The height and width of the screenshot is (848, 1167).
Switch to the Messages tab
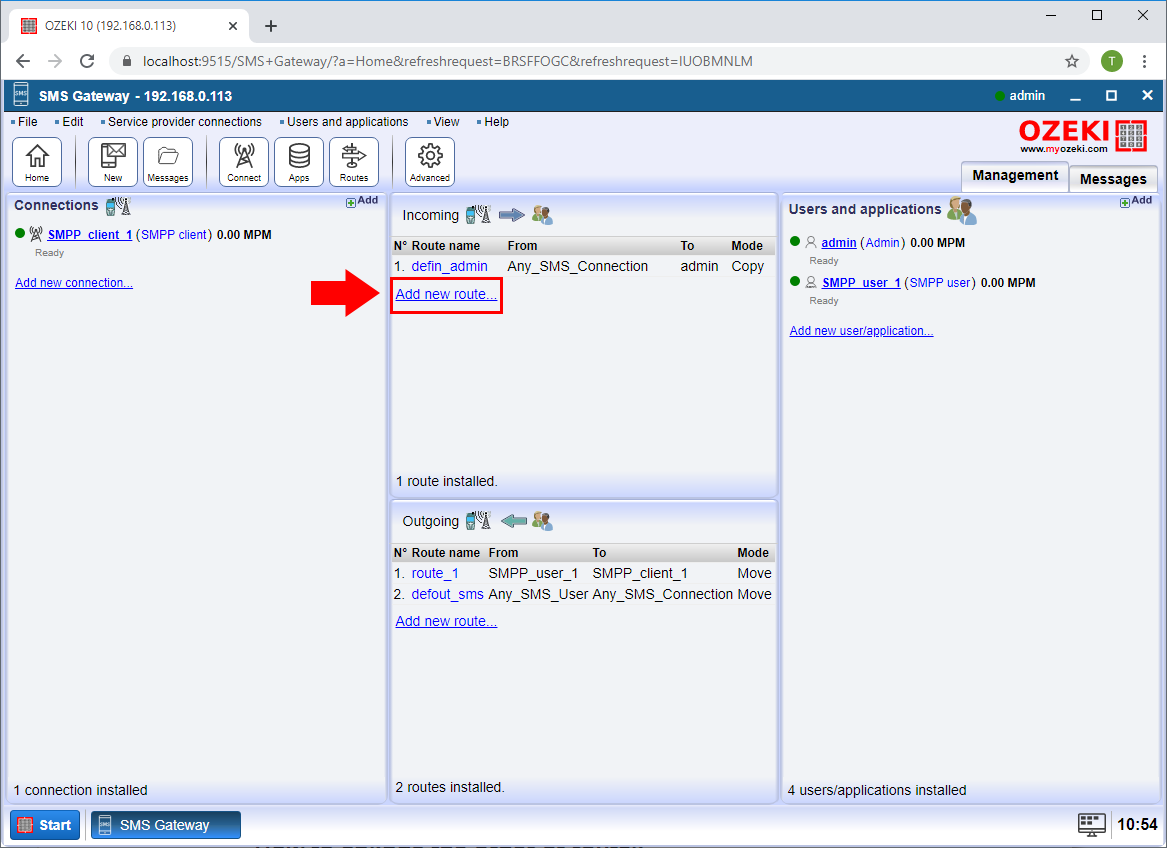pos(1113,179)
